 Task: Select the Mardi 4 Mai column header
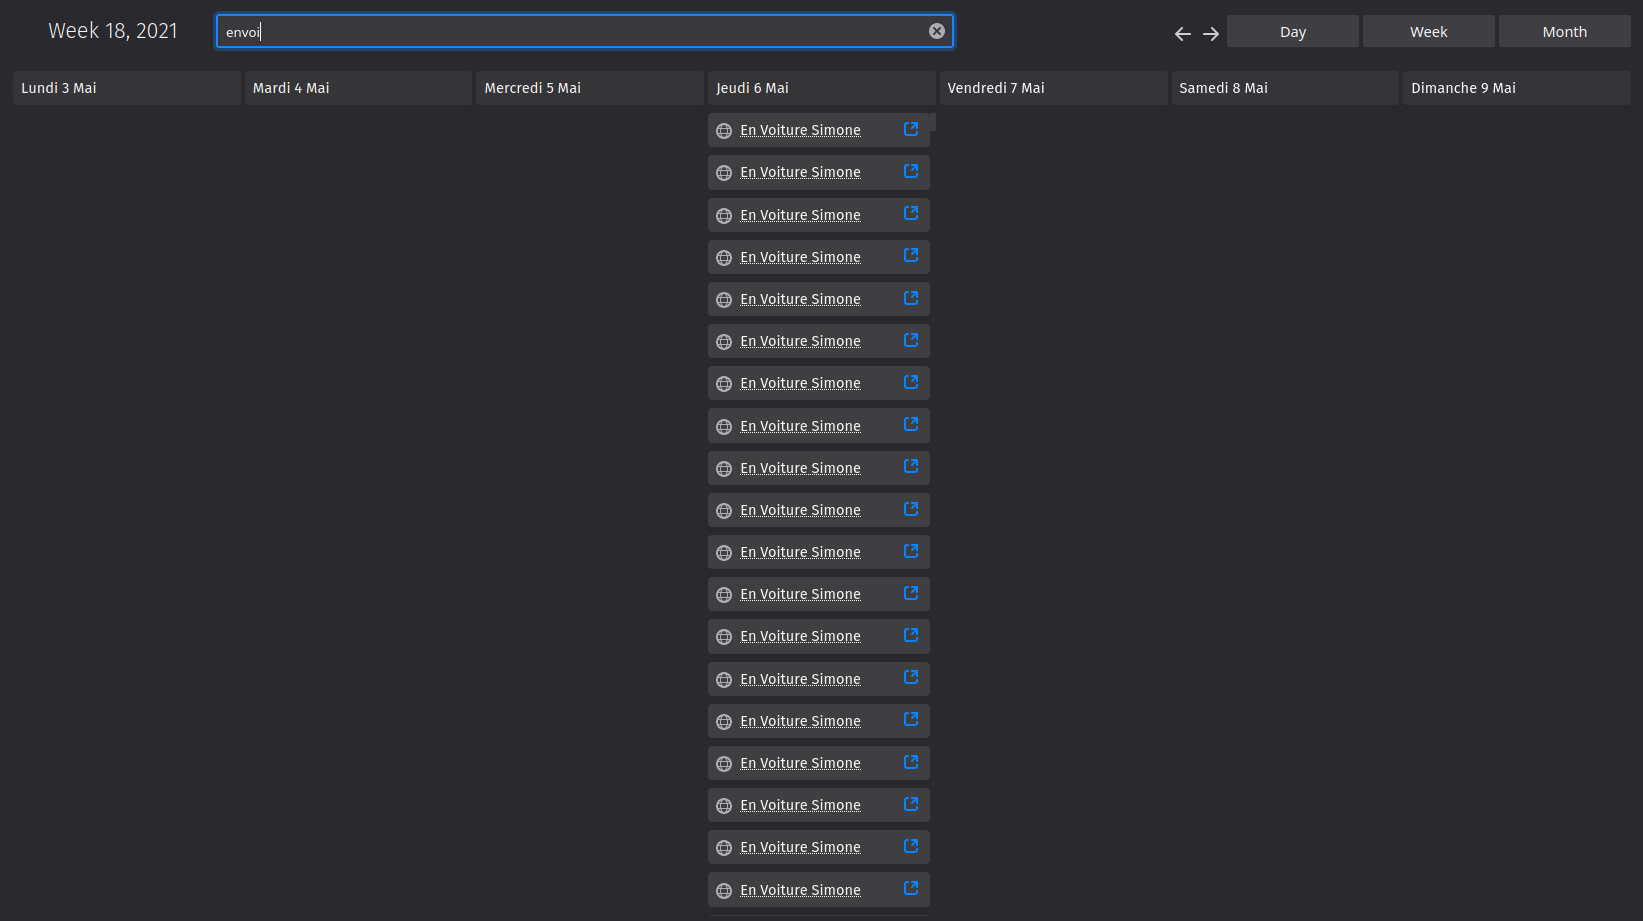pyautogui.click(x=358, y=88)
